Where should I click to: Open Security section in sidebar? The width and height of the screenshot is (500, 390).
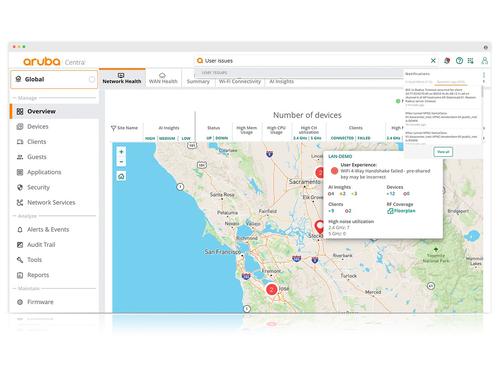(x=54, y=187)
